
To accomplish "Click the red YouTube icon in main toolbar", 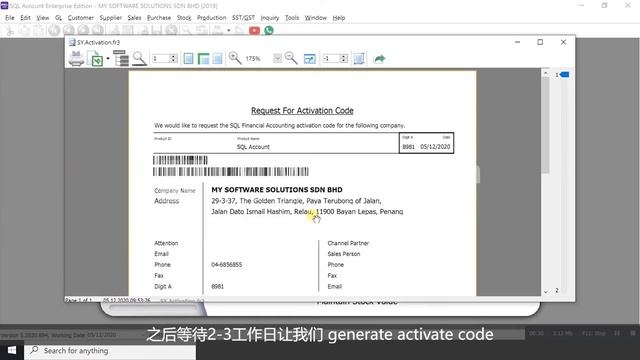I will tap(254, 31).
